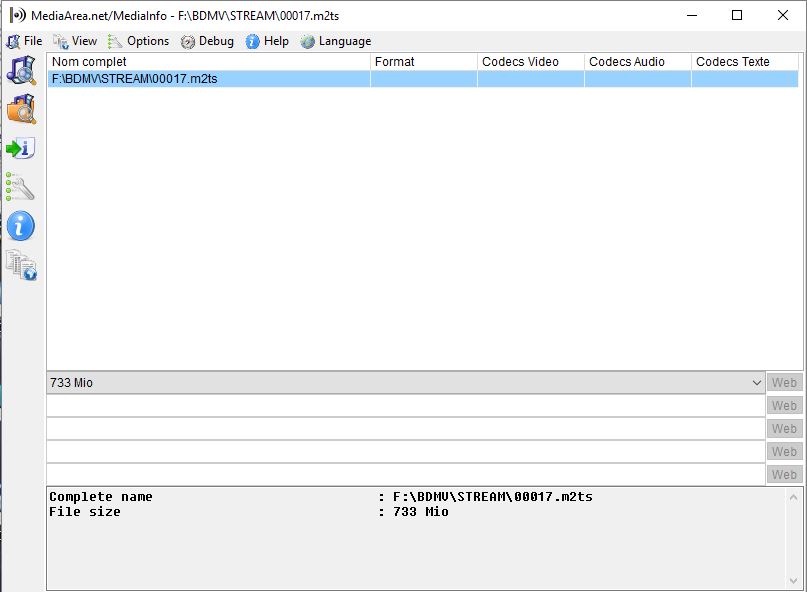
Task: Click the third empty info field
Action: pos(406,452)
